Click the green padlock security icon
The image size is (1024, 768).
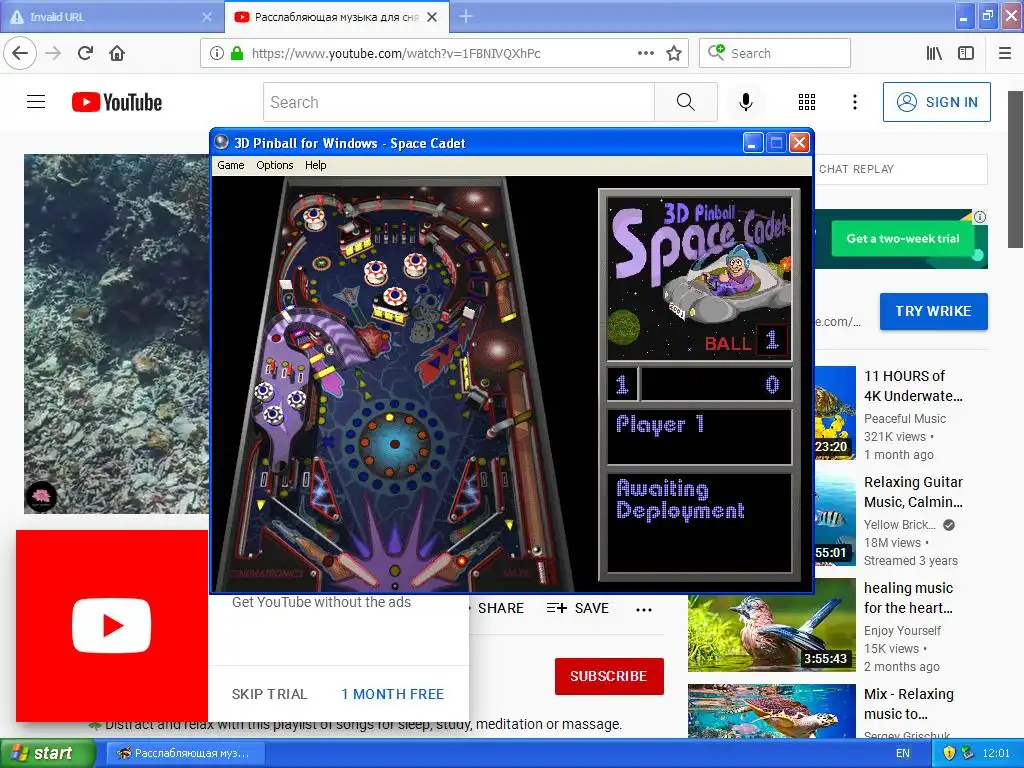click(x=236, y=54)
